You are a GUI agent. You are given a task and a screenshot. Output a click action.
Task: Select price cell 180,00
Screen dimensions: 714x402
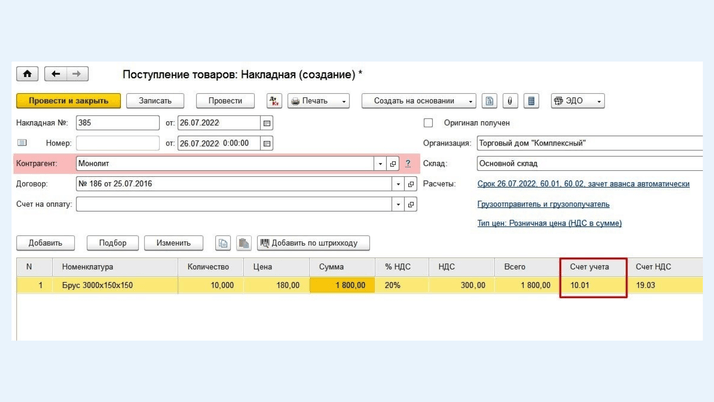[x=276, y=285]
